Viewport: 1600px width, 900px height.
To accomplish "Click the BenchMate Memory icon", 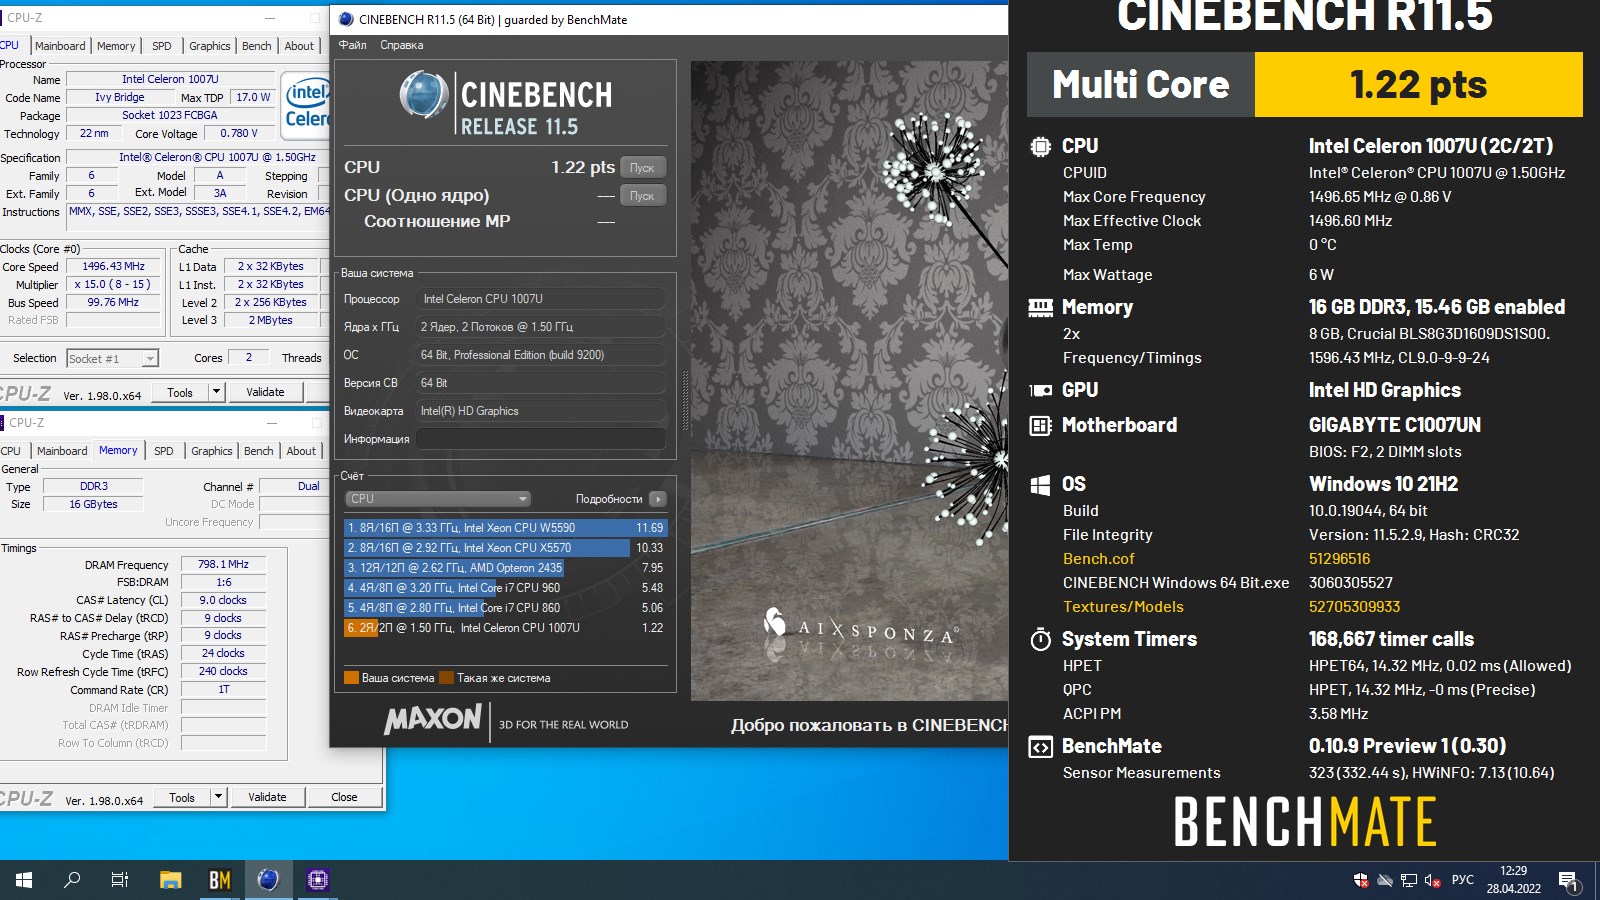I will pyautogui.click(x=1040, y=308).
